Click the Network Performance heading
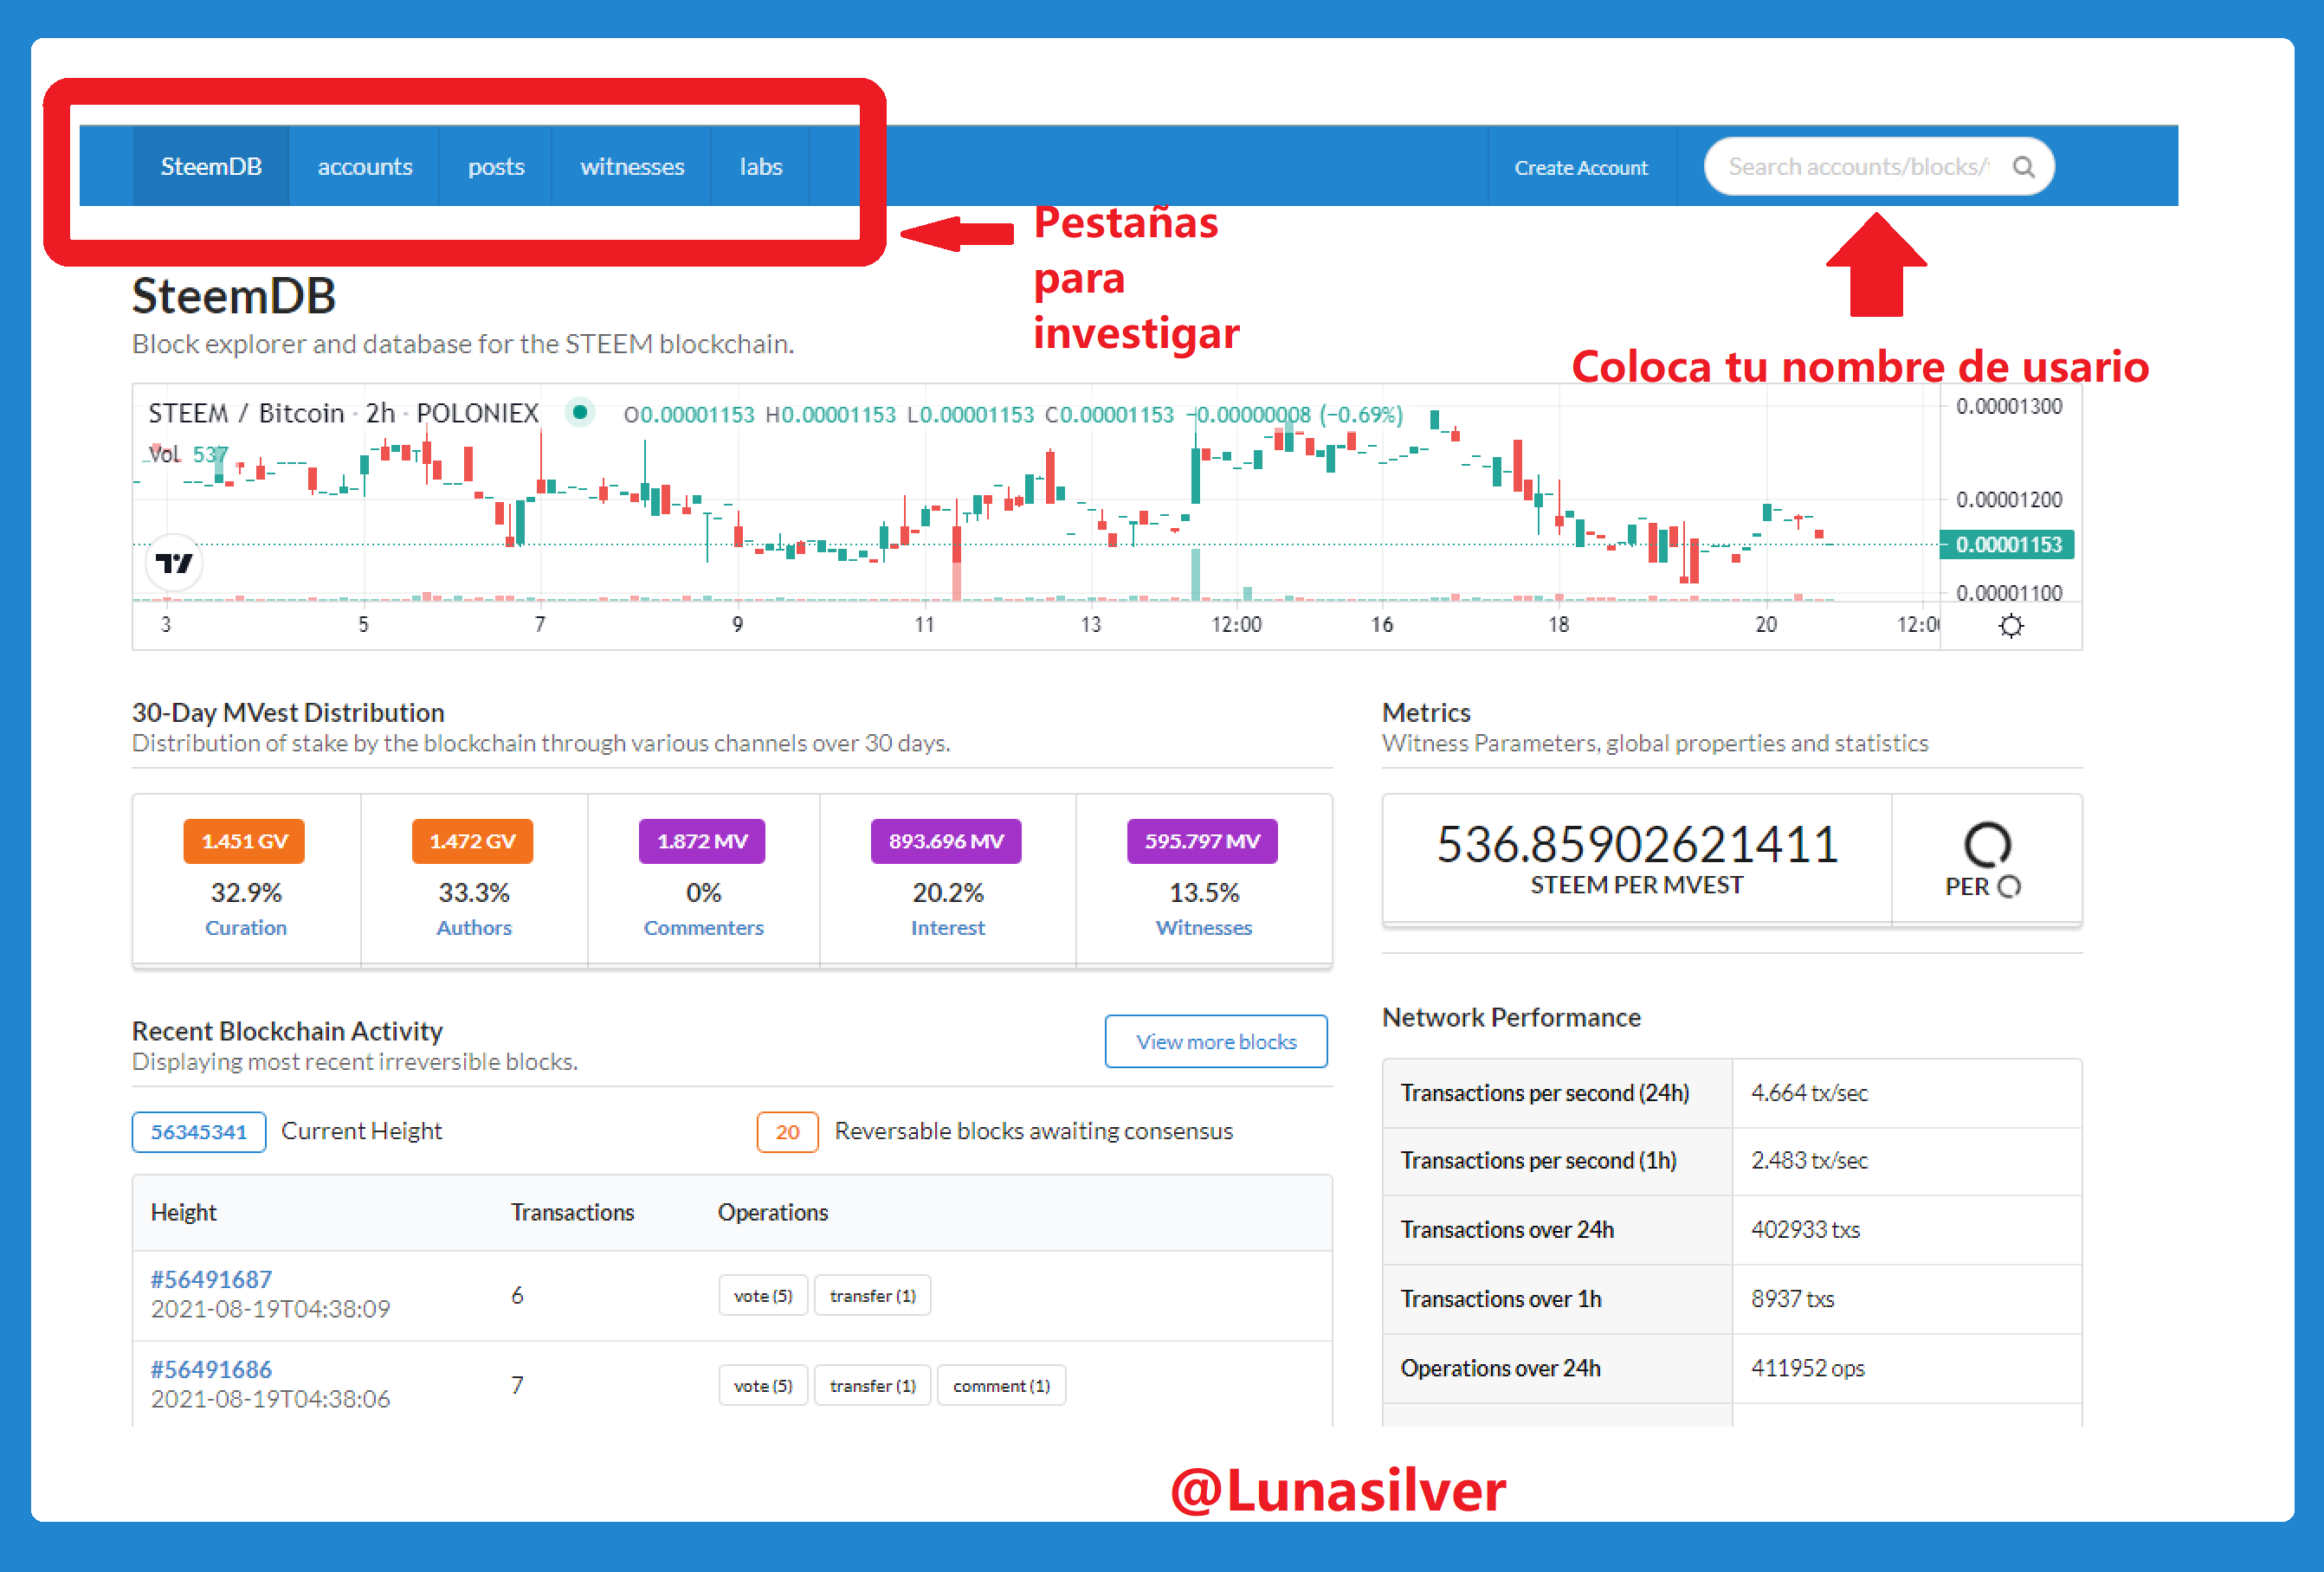 tap(1511, 1017)
